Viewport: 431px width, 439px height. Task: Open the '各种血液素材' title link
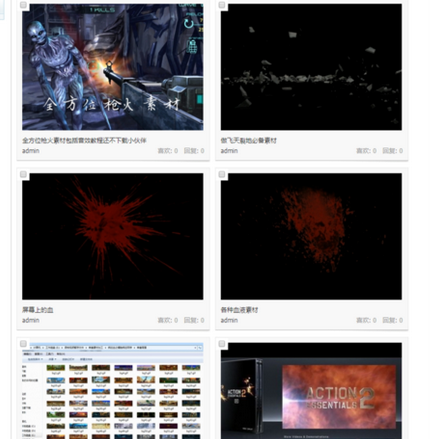239,310
